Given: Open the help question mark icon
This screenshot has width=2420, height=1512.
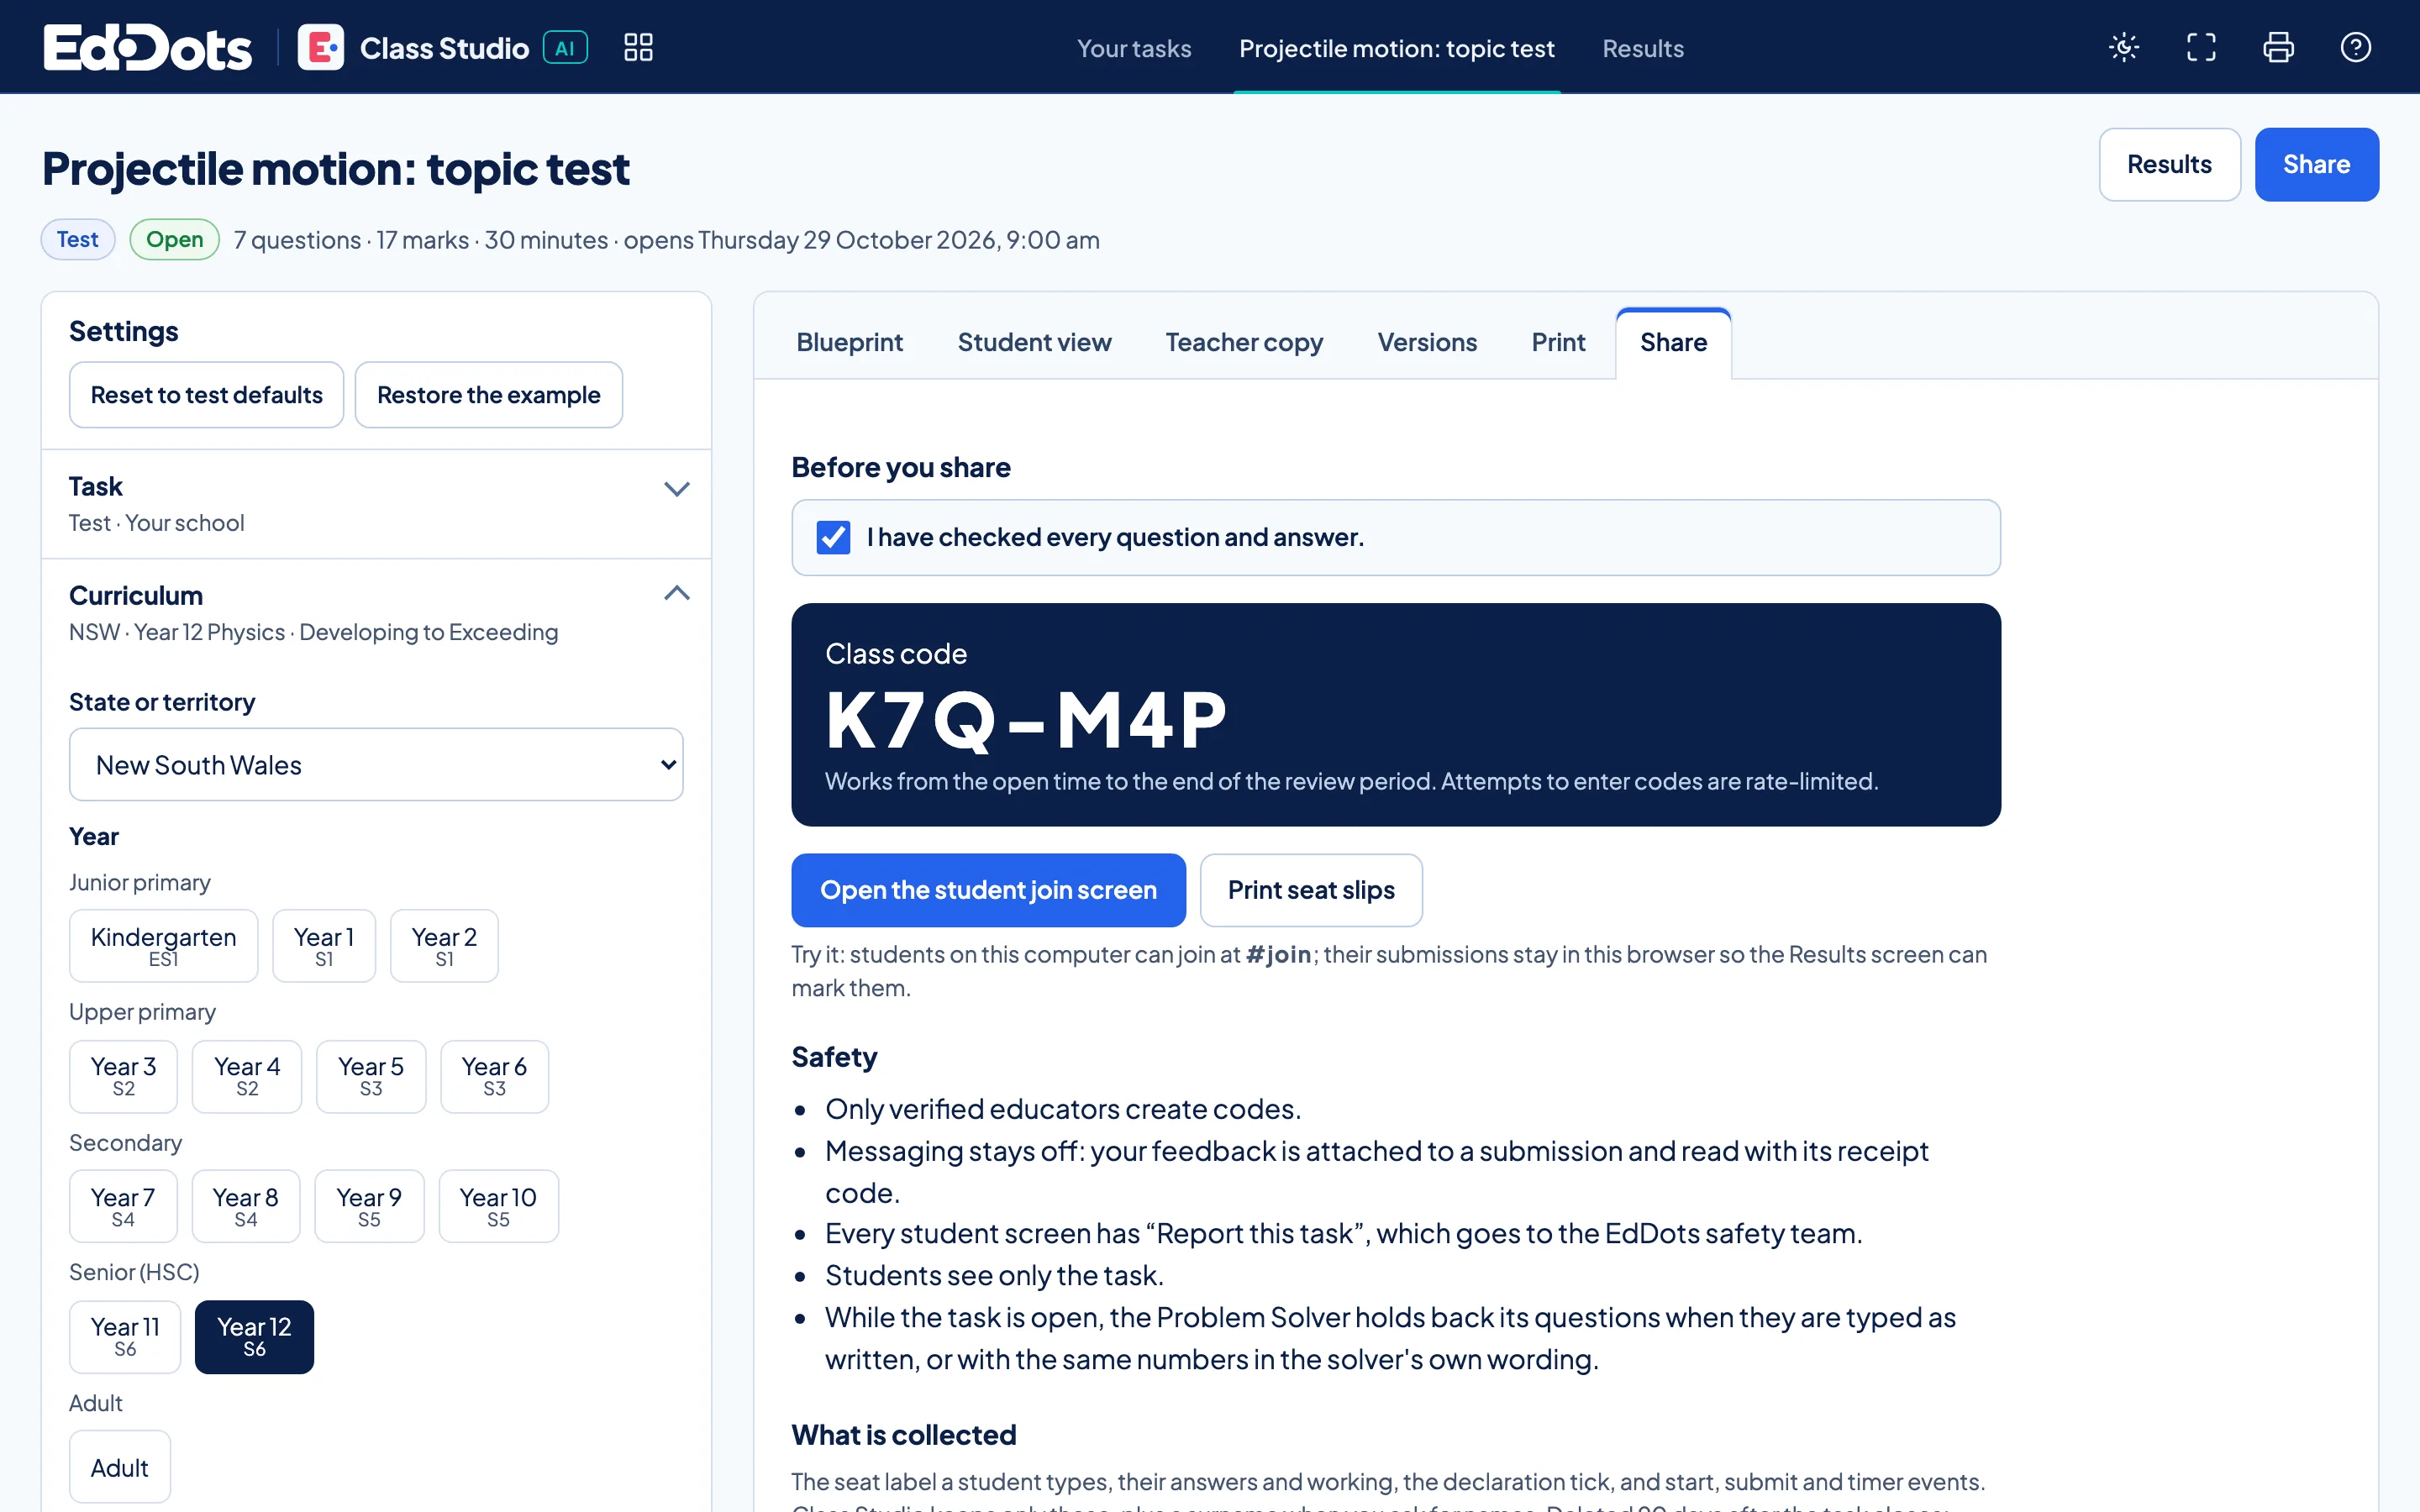Looking at the screenshot, I should tap(2356, 47).
